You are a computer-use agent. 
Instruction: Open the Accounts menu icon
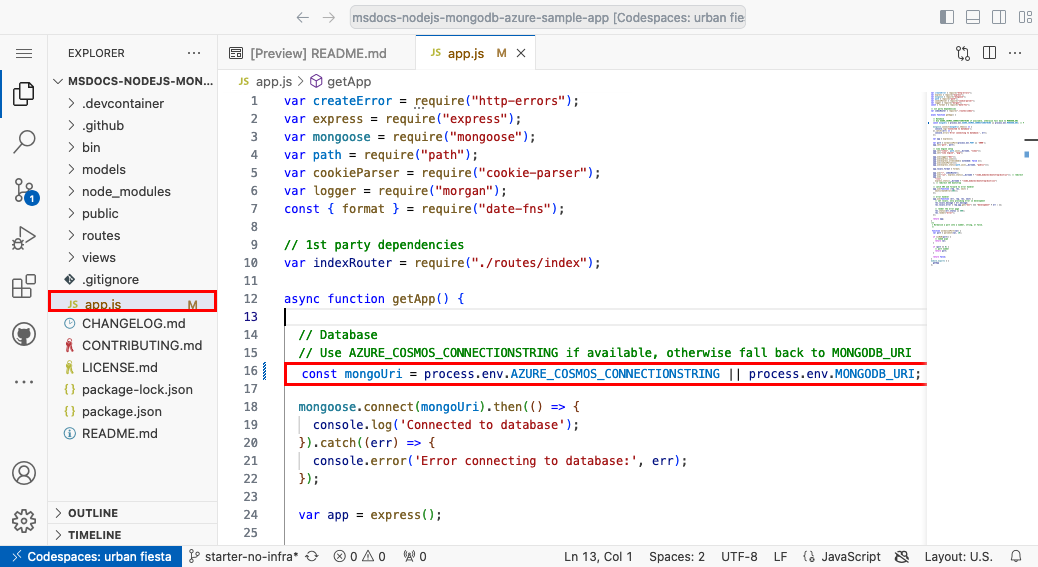pyautogui.click(x=24, y=473)
